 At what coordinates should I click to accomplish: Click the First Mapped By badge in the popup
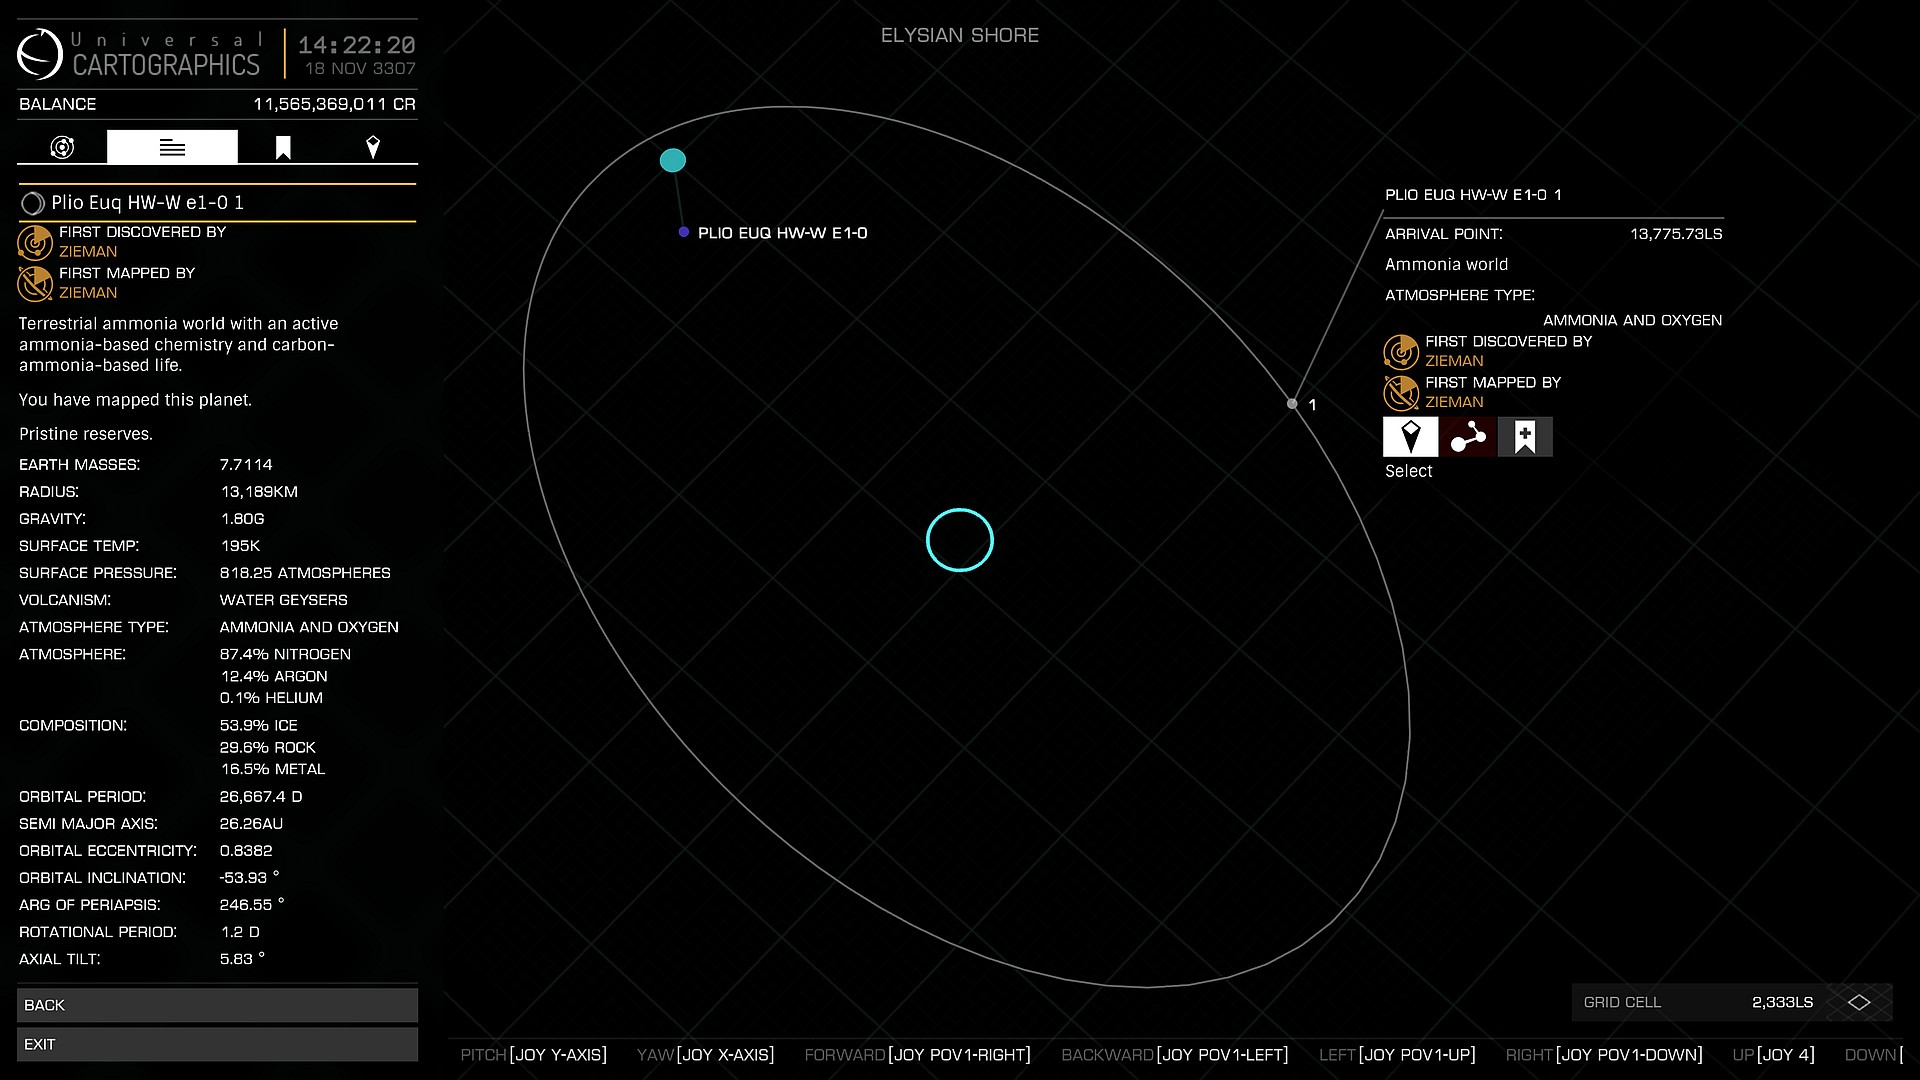coord(1401,393)
